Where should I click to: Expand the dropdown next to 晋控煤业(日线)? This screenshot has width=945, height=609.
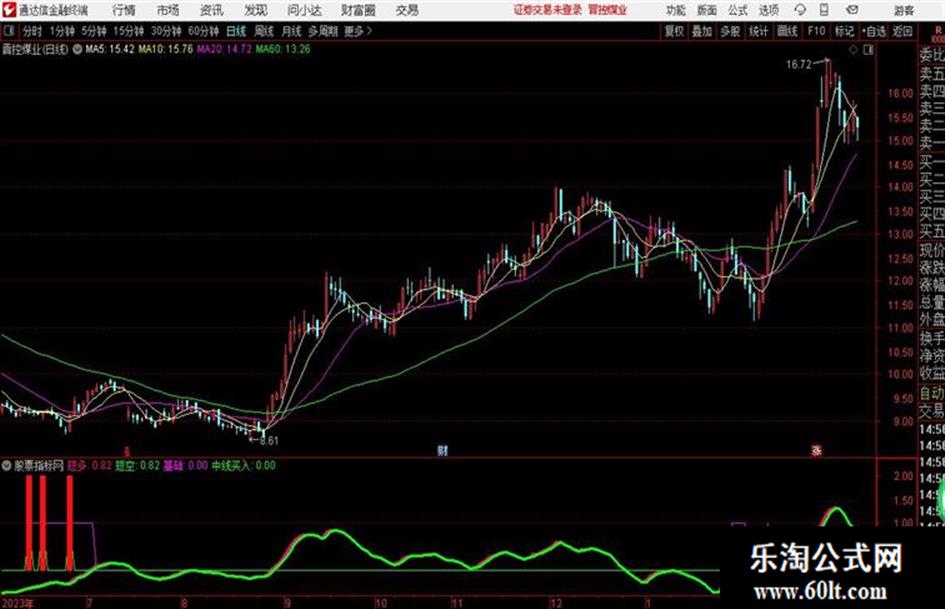[77, 49]
